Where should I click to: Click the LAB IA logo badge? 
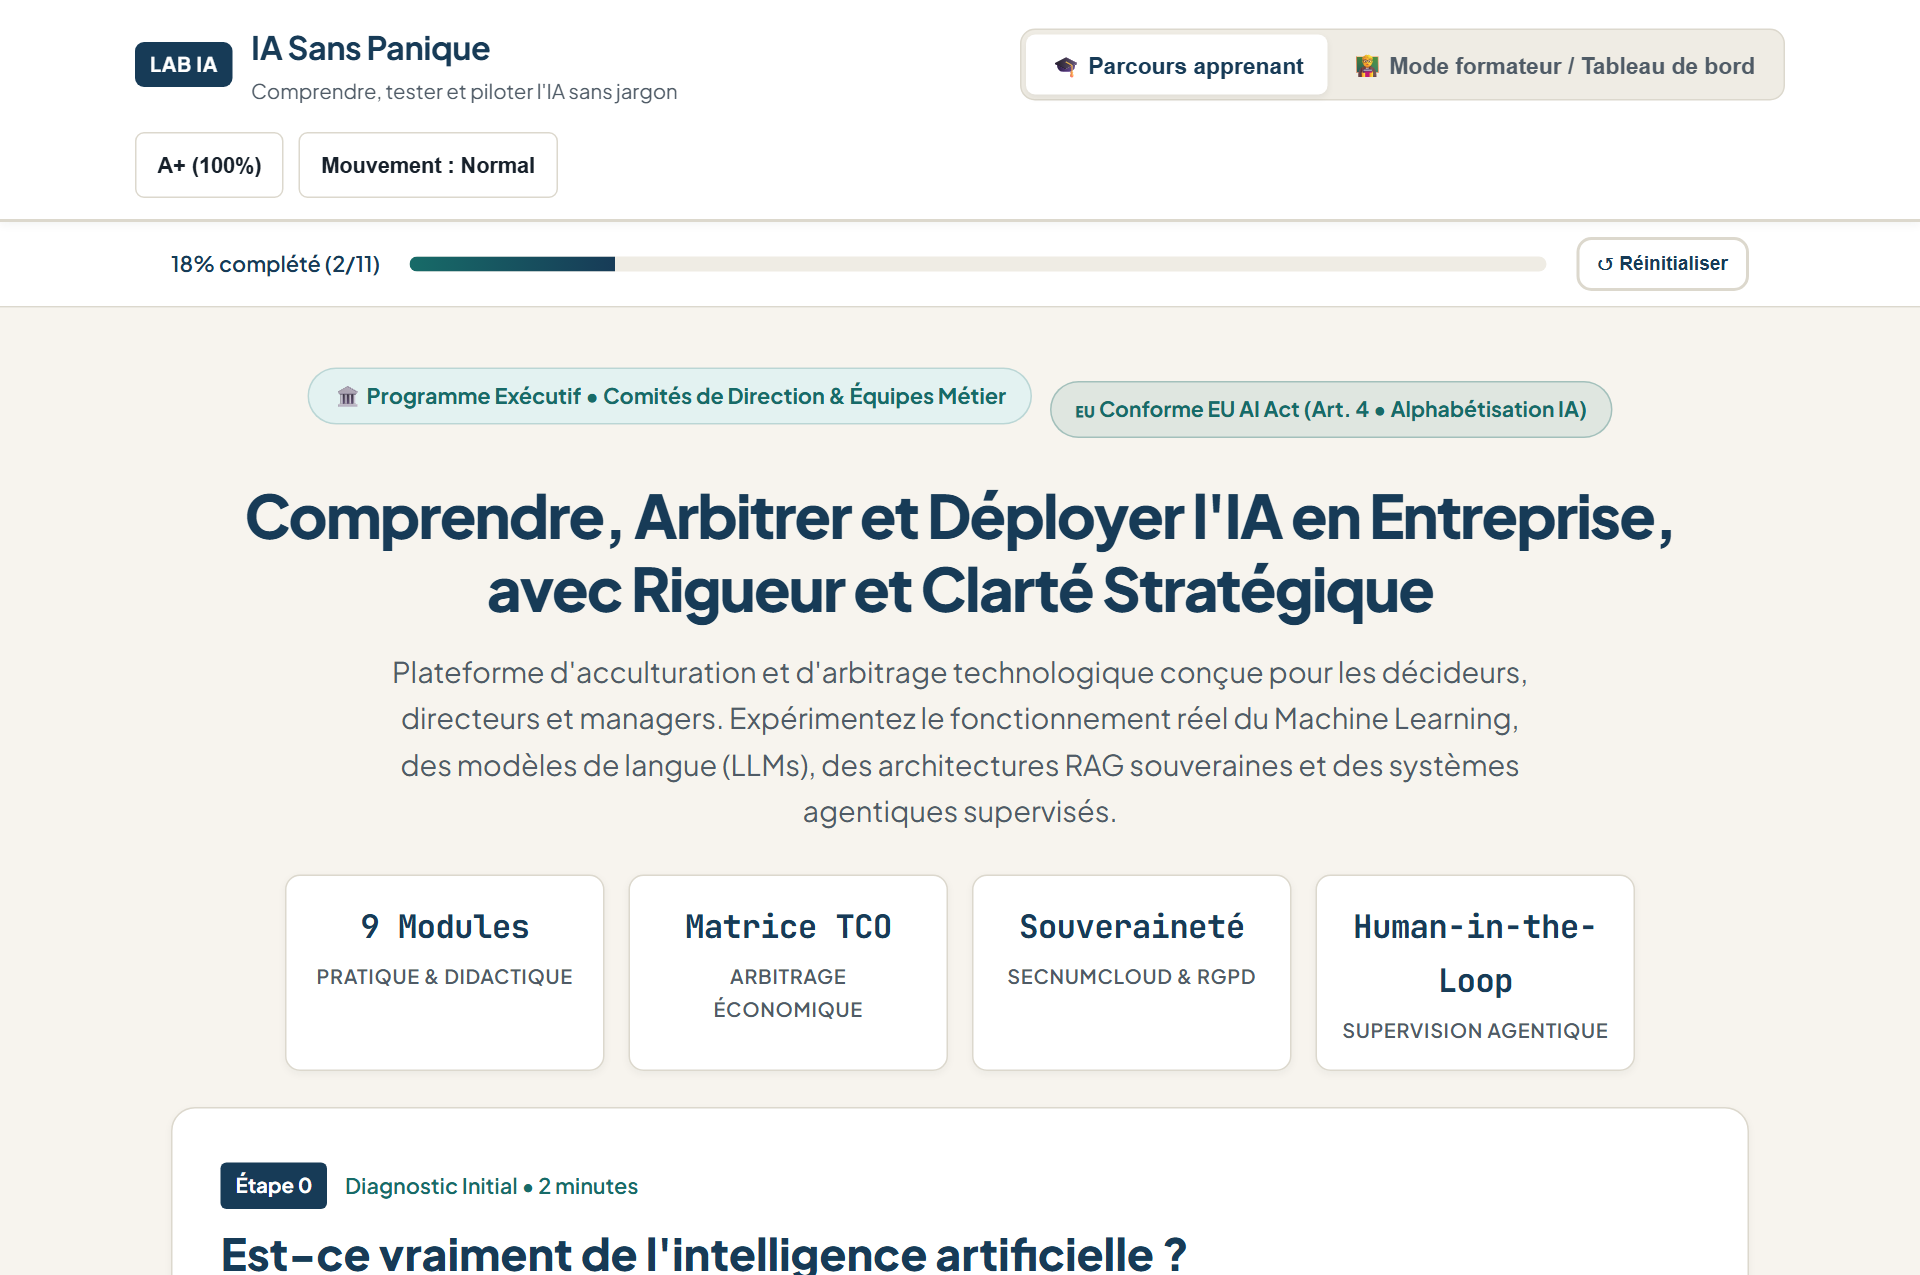click(183, 65)
